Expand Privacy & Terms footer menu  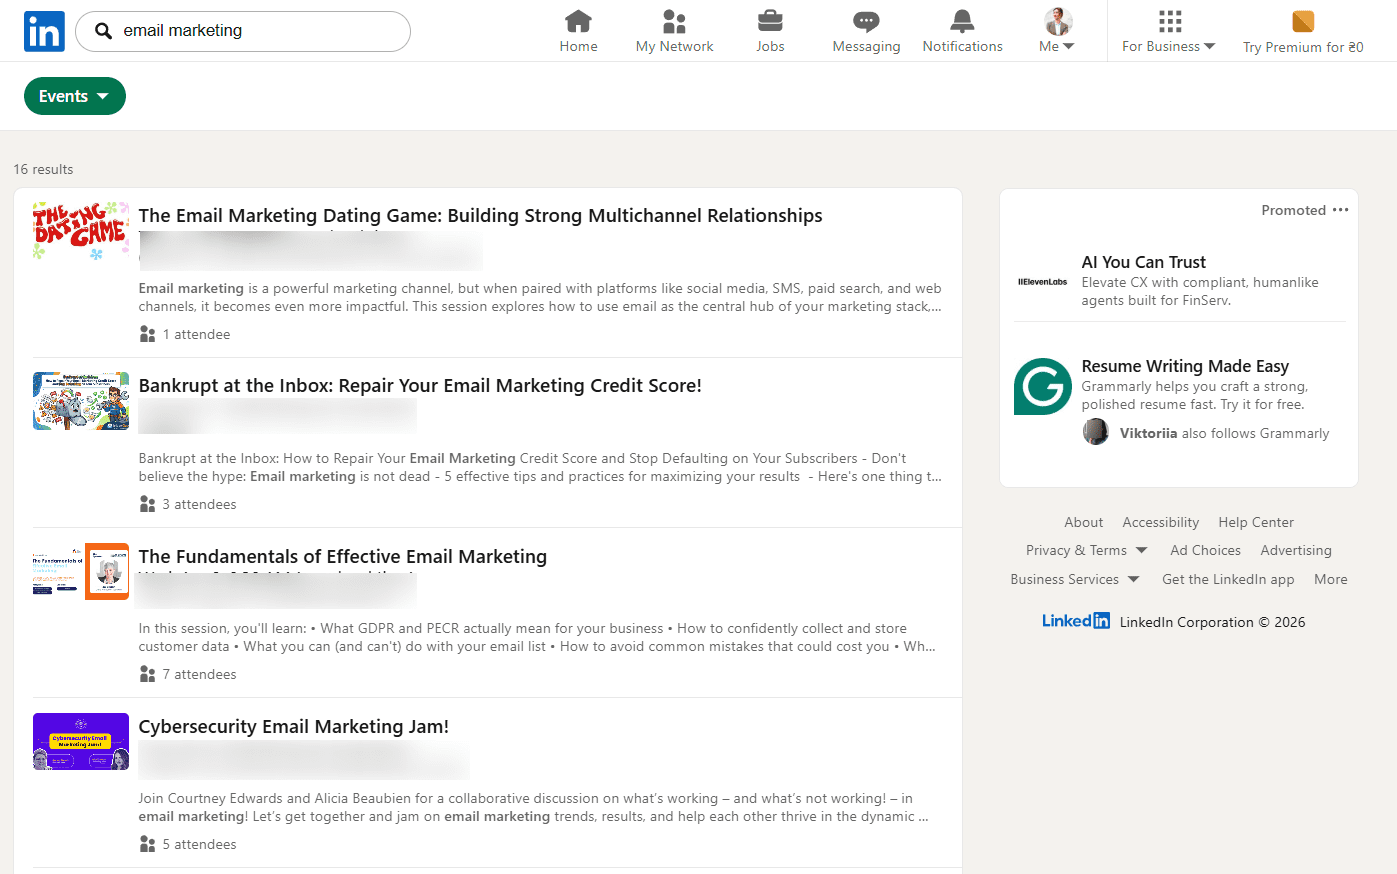(x=1086, y=550)
